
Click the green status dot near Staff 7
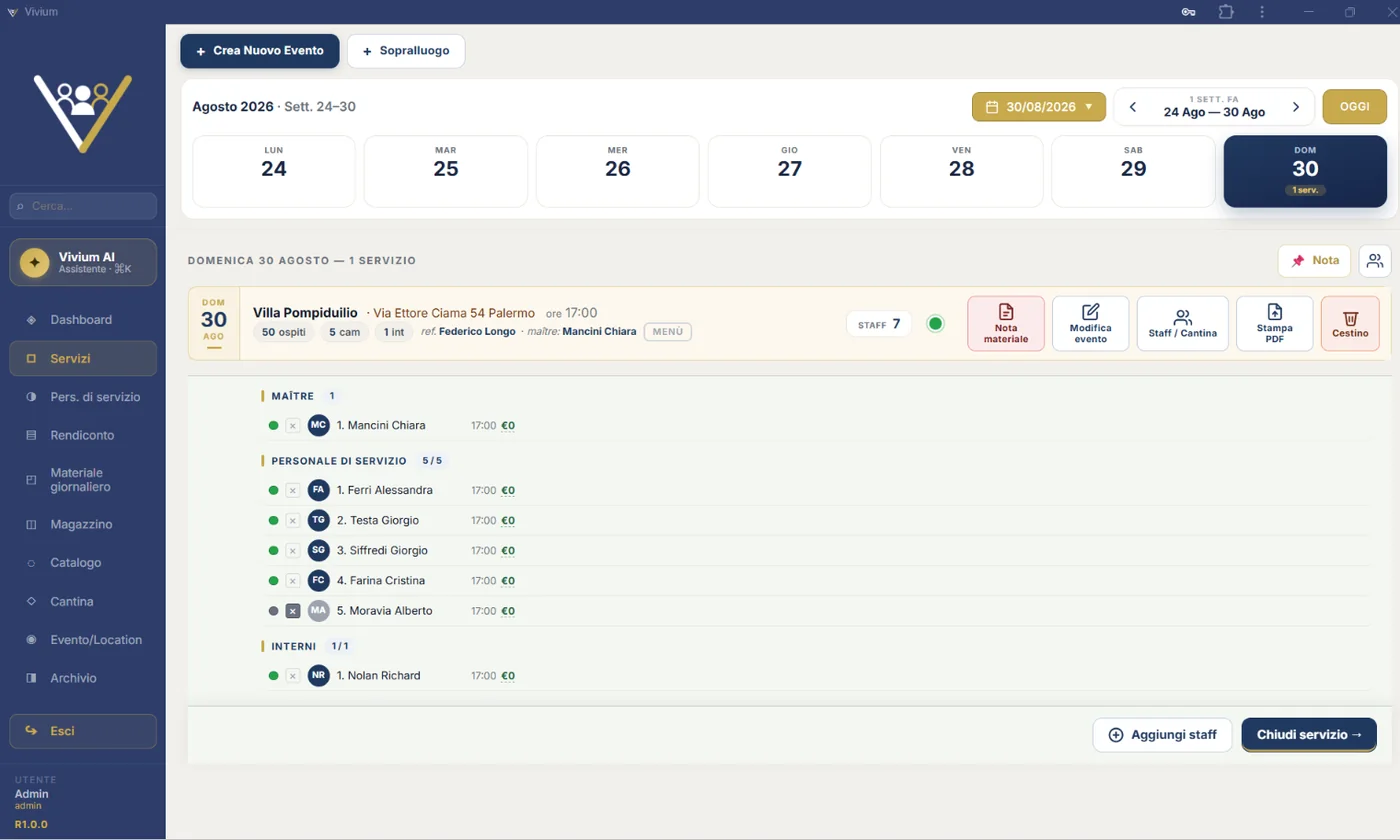pos(935,323)
